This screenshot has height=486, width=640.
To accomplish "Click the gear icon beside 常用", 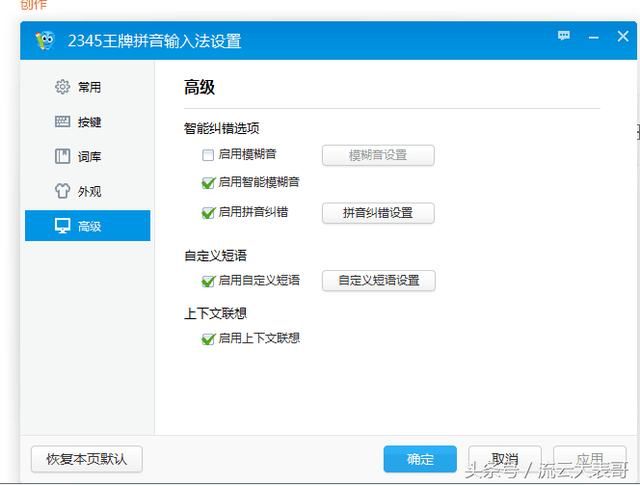I will [x=62, y=87].
